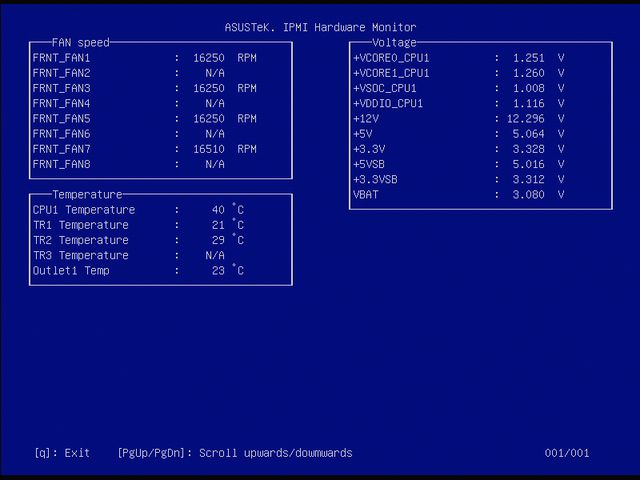
Task: Click the +VCORE1_CPU1 label
Action: pos(391,73)
